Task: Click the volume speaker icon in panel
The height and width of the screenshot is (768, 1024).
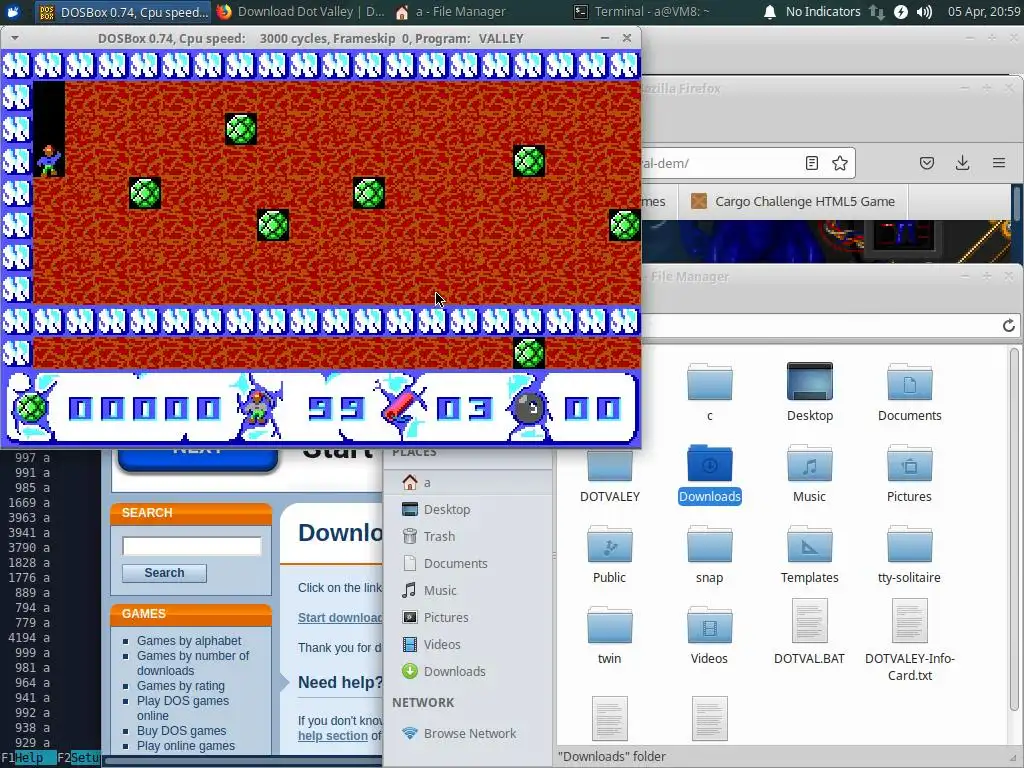Action: 924,12
